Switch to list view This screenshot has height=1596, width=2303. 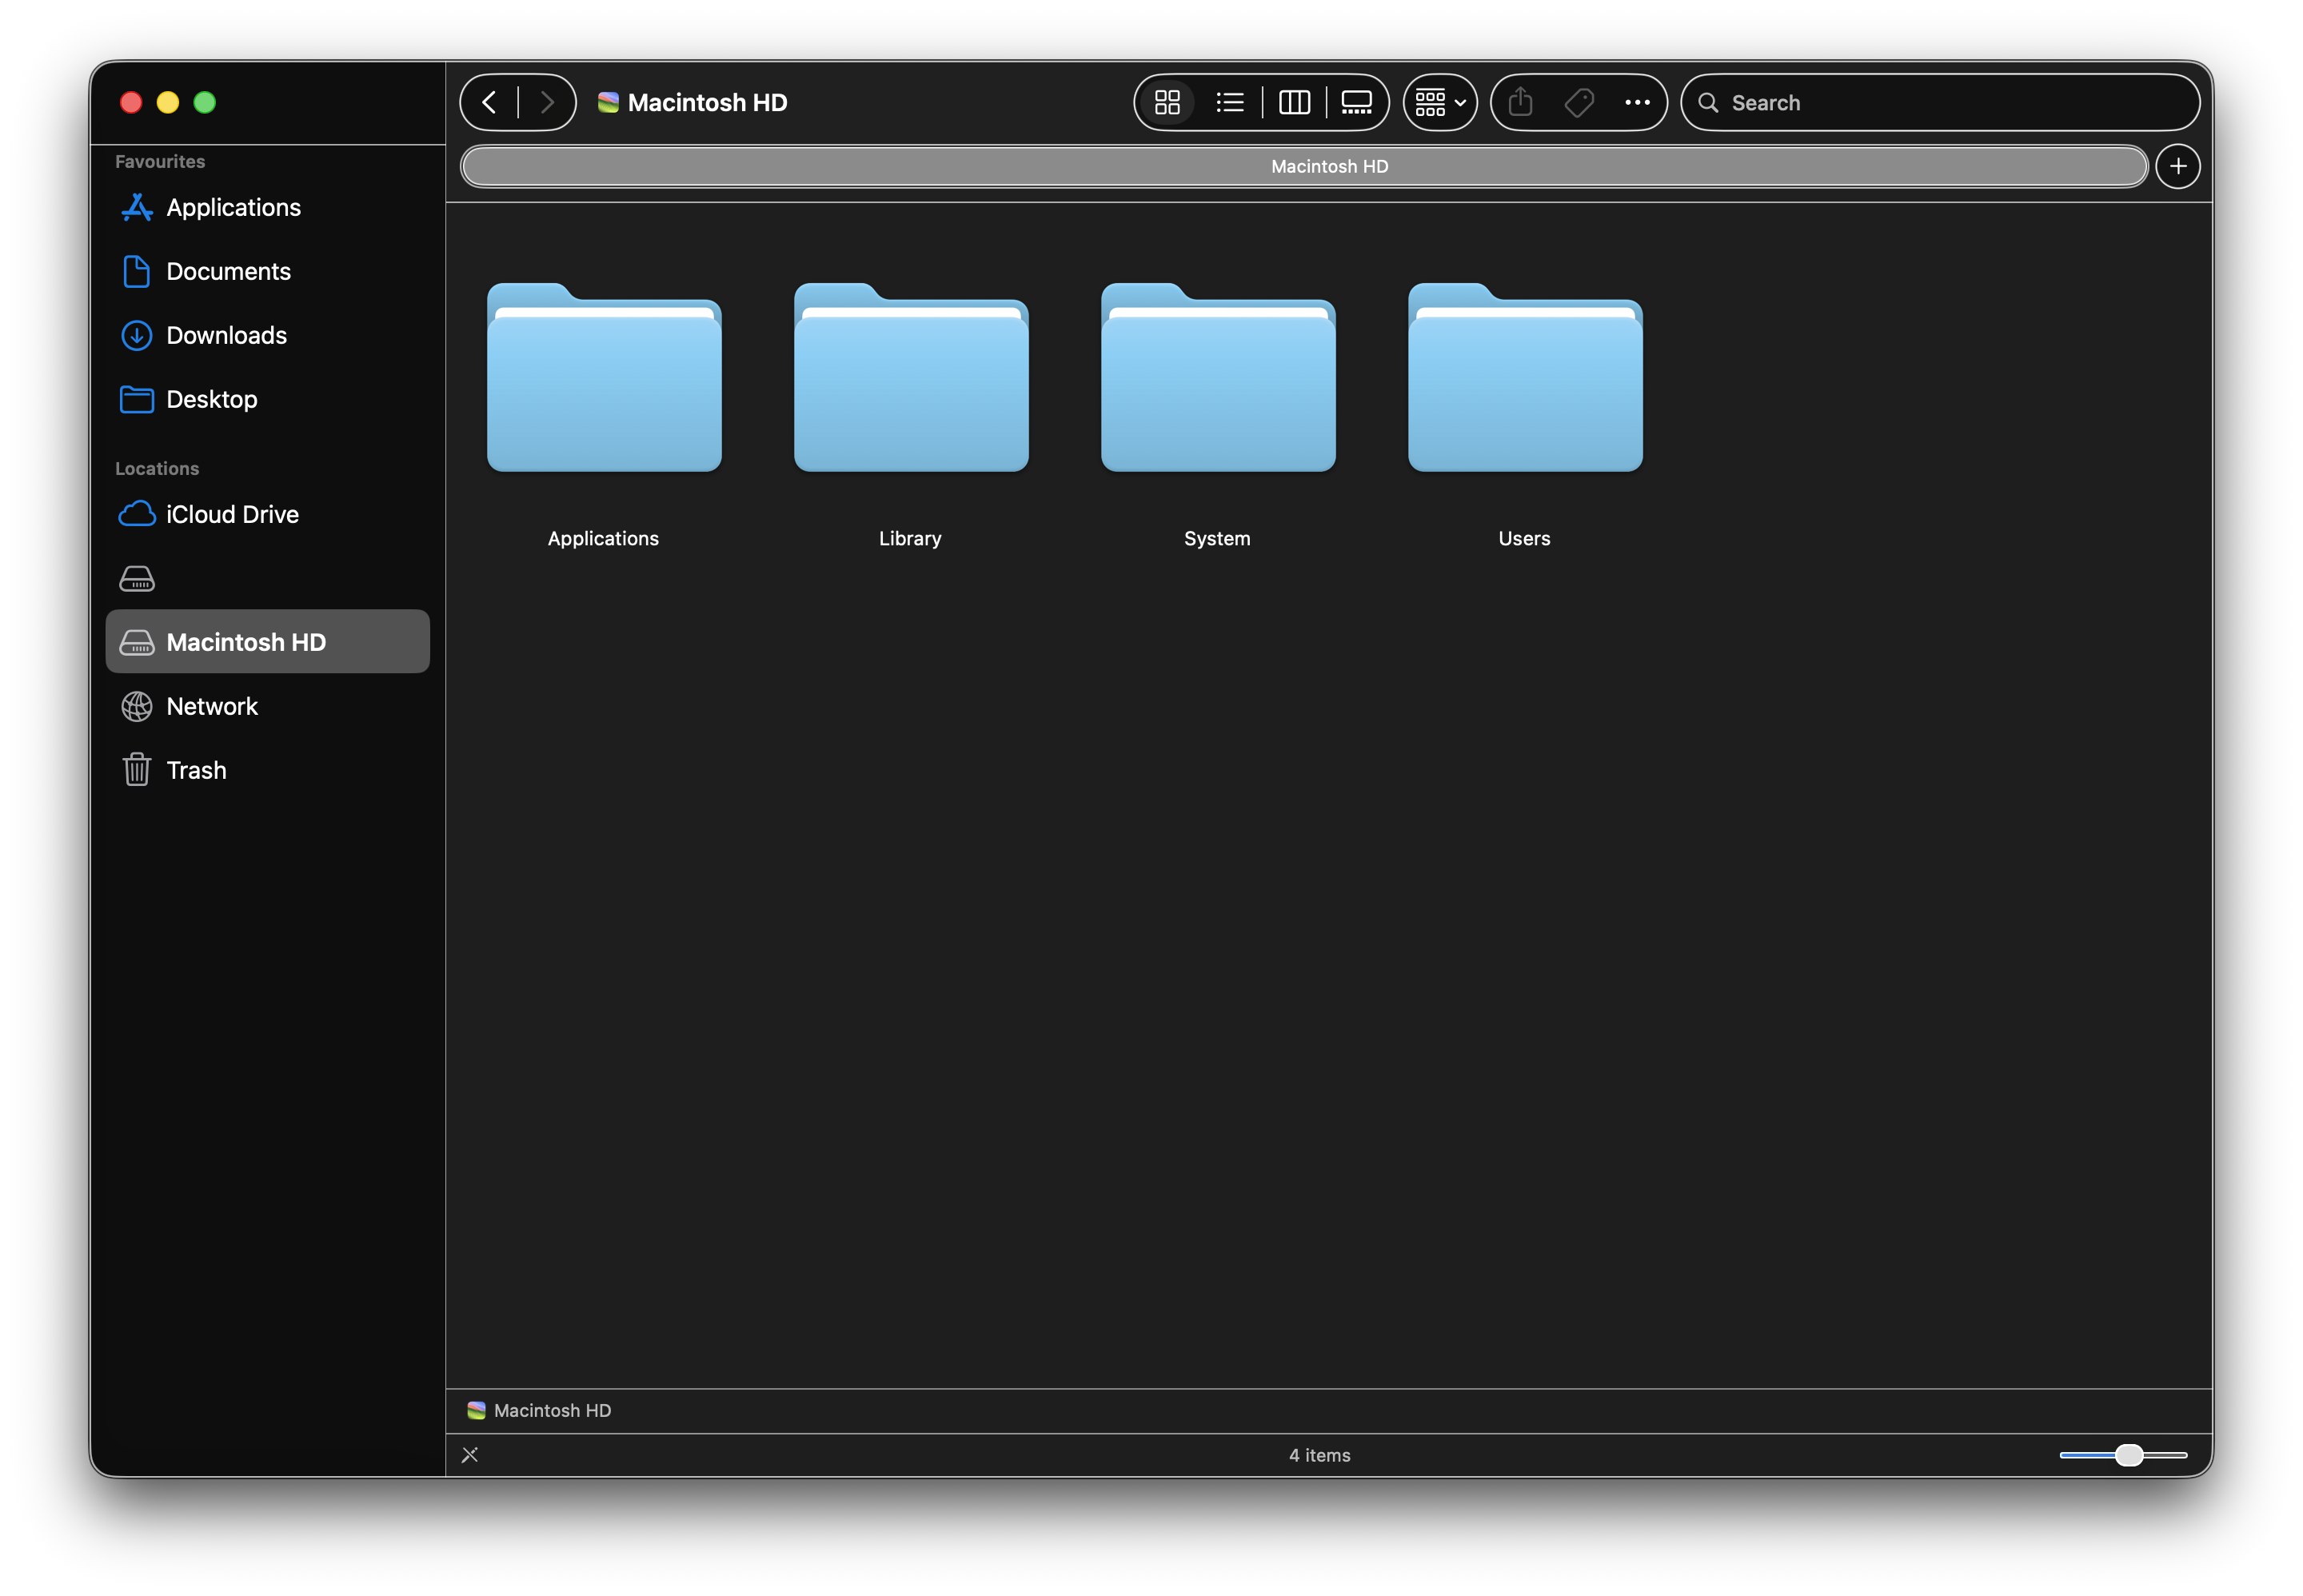click(x=1230, y=102)
